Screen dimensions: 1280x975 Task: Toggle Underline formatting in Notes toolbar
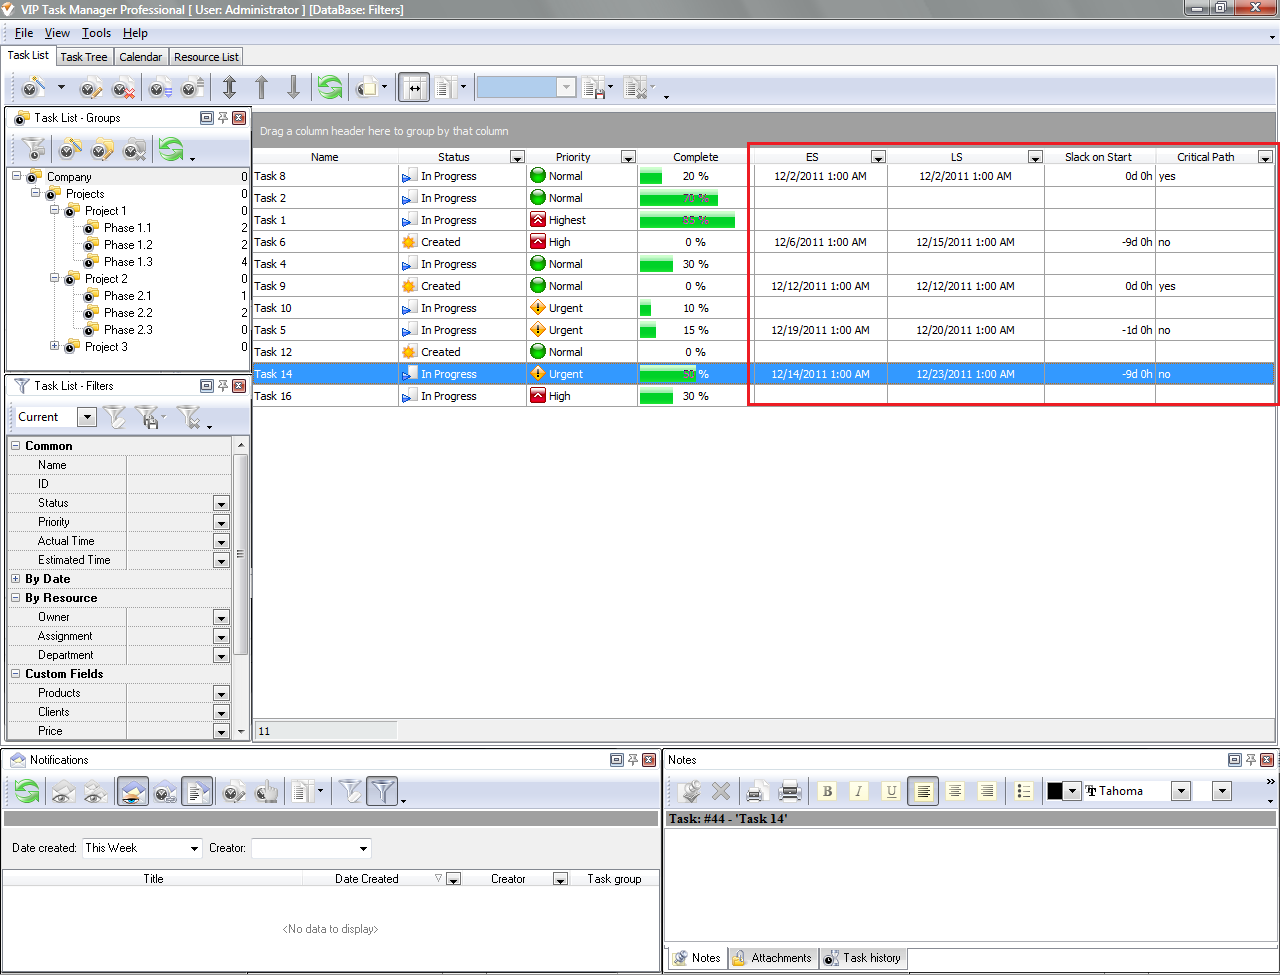click(x=891, y=792)
